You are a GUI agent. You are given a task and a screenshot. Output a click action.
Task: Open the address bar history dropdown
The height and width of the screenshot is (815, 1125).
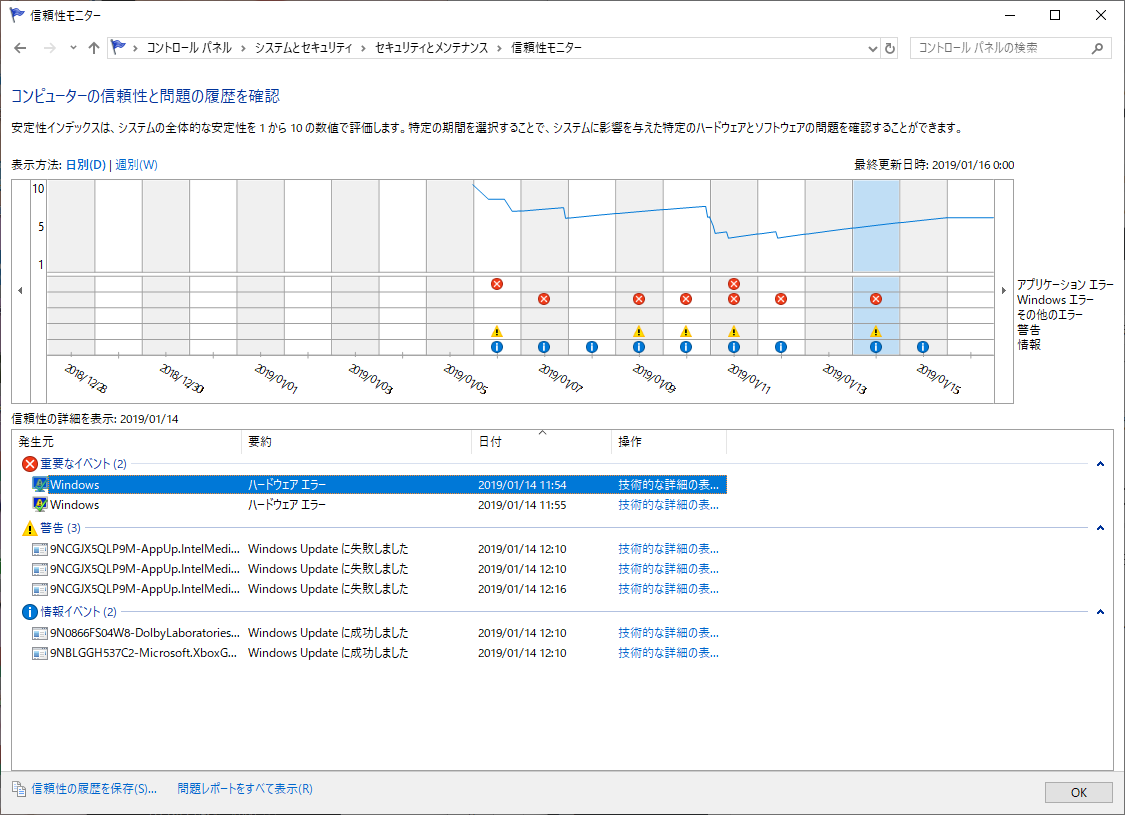(x=872, y=48)
